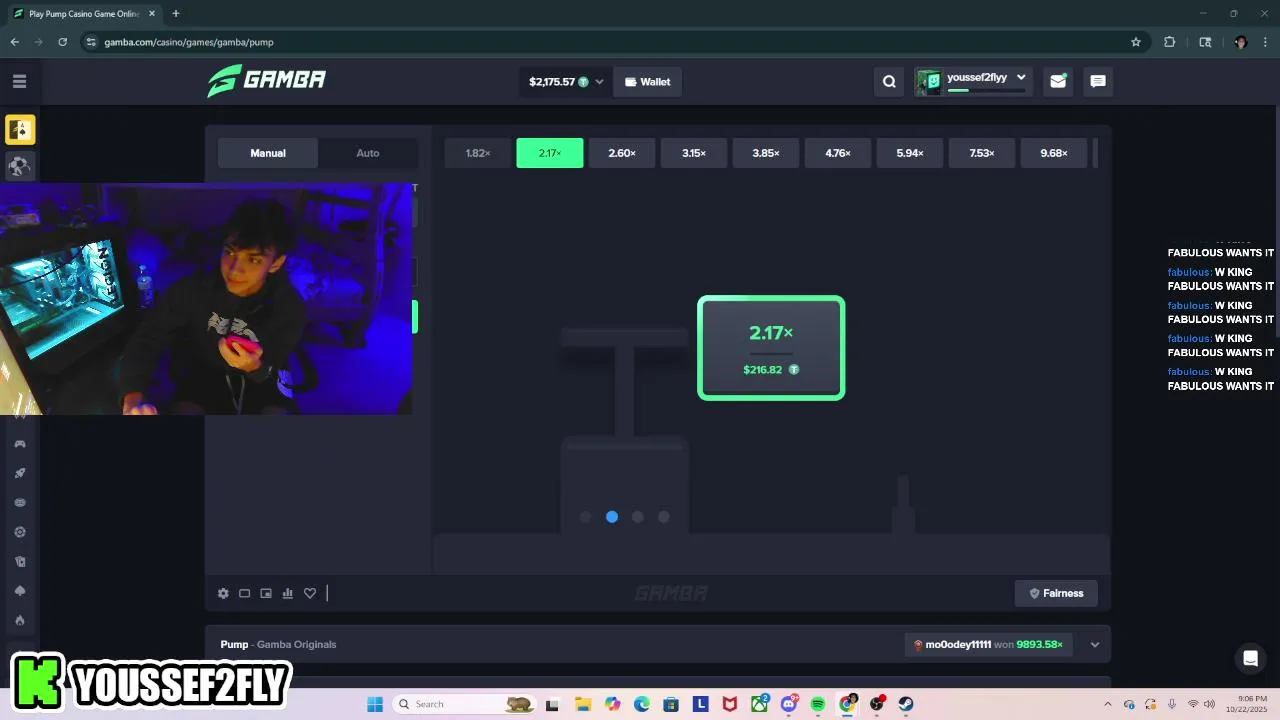Open File Explorer from the taskbar
The width and height of the screenshot is (1280, 720).
tap(583, 704)
